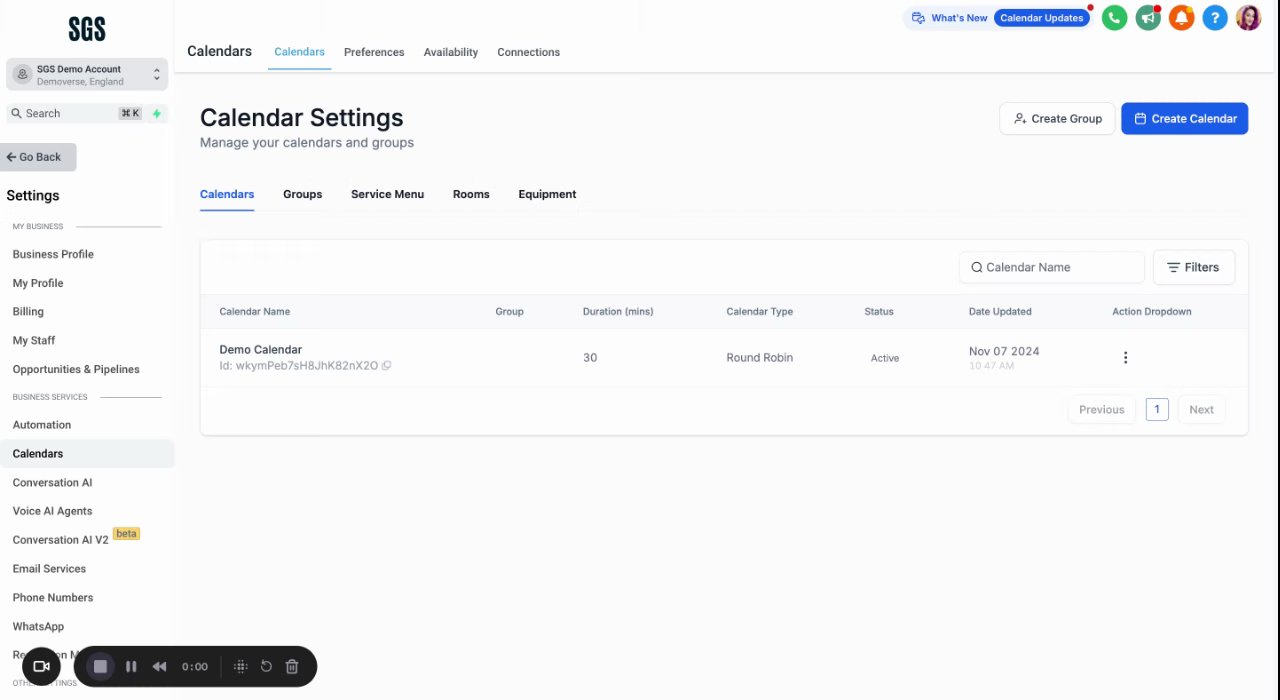The image size is (1280, 700).
Task: Click the Create Calendar button
Action: (1184, 118)
